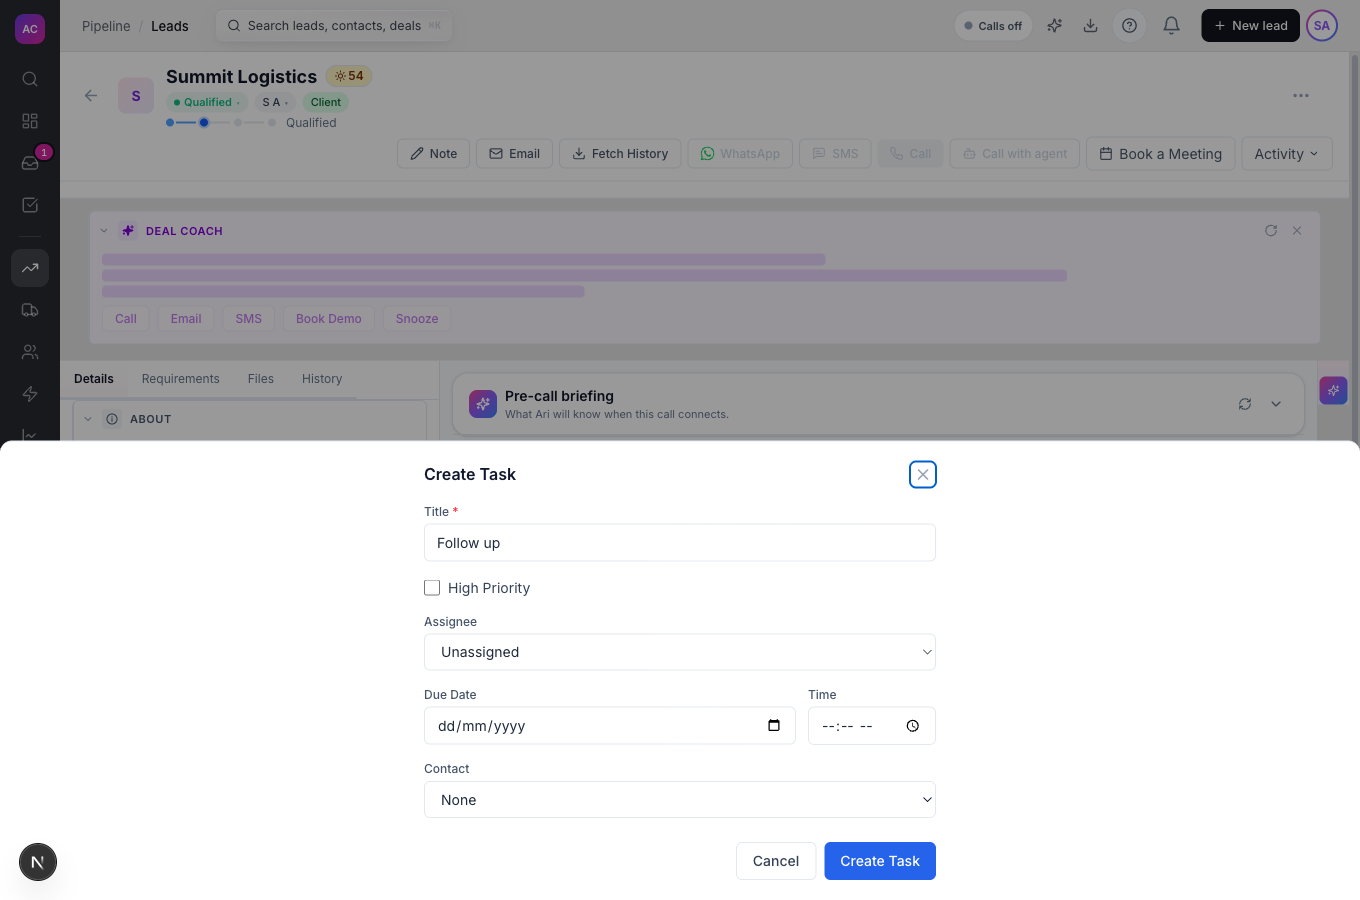
Task: Click the Due Date input field
Action: pos(610,726)
